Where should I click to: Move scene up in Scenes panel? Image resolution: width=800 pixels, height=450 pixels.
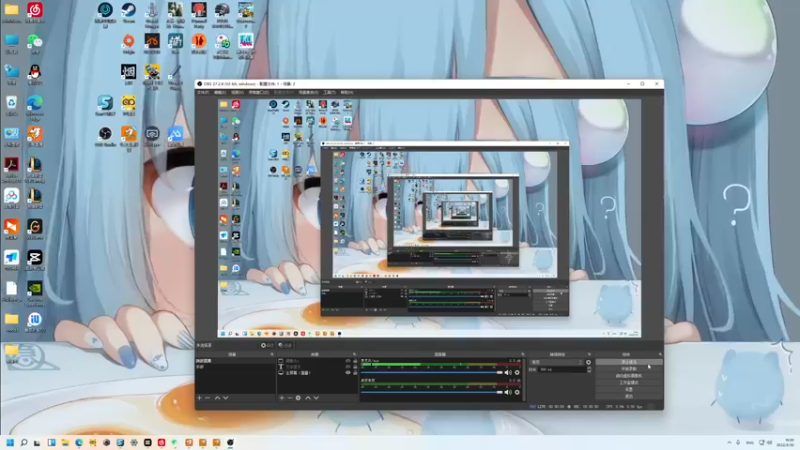[x=217, y=398]
